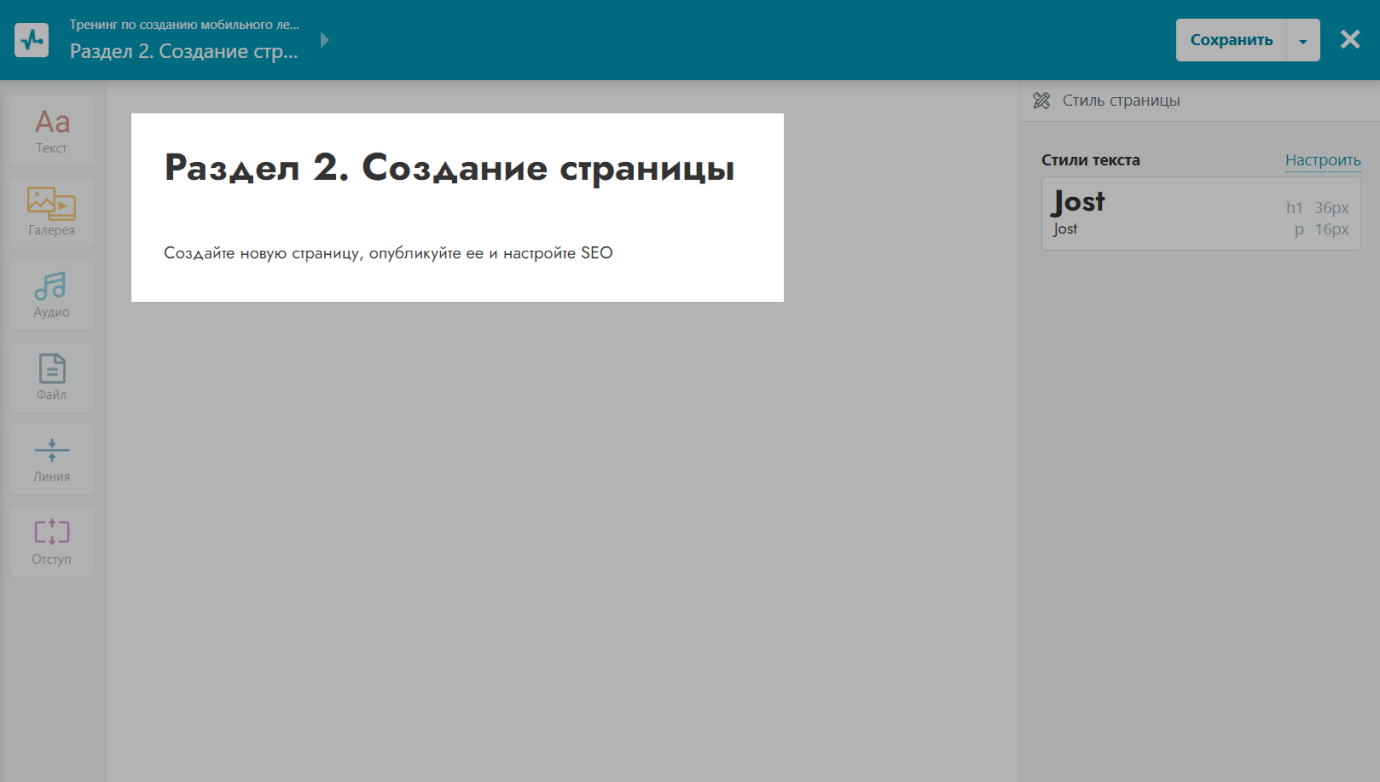Click the paragraph starting with Создайте новую страницу

click(388, 253)
